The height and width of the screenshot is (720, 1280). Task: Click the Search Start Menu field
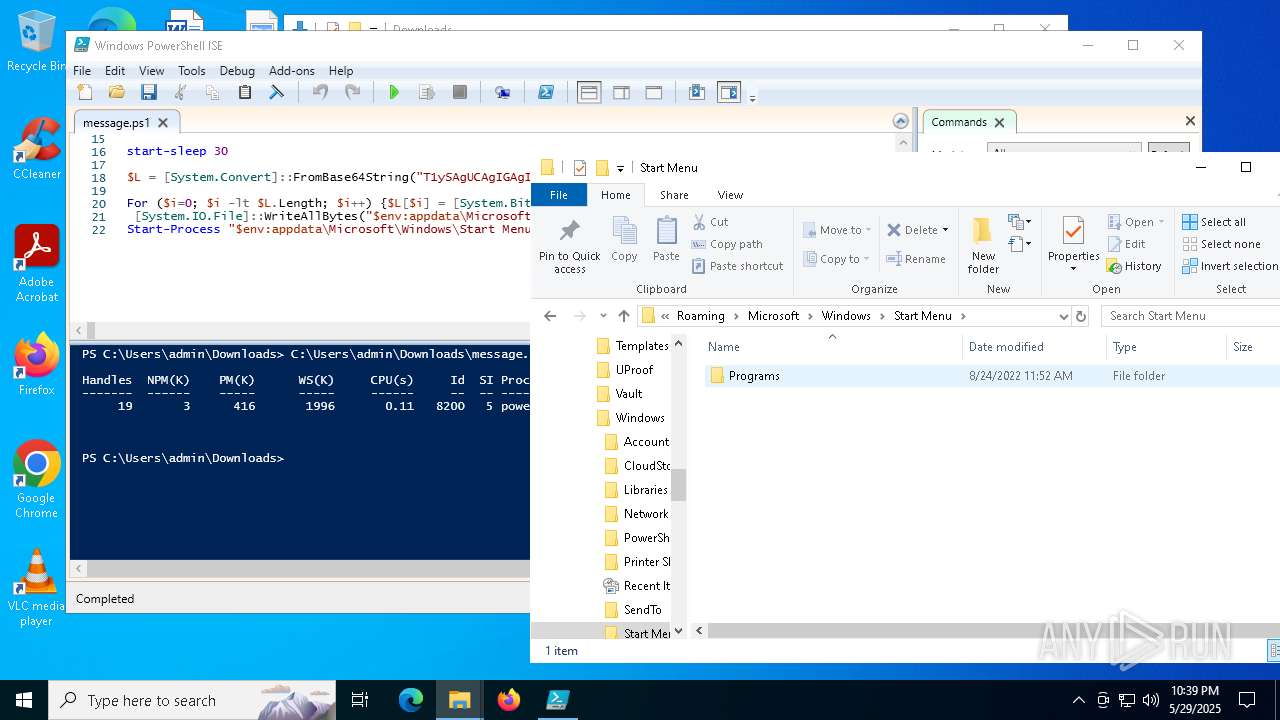click(x=1190, y=316)
